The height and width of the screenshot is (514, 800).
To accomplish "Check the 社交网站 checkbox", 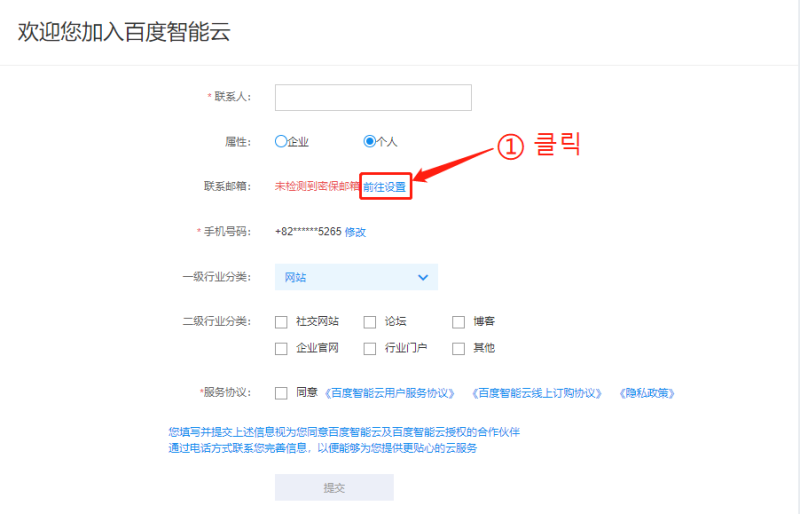I will 281,322.
